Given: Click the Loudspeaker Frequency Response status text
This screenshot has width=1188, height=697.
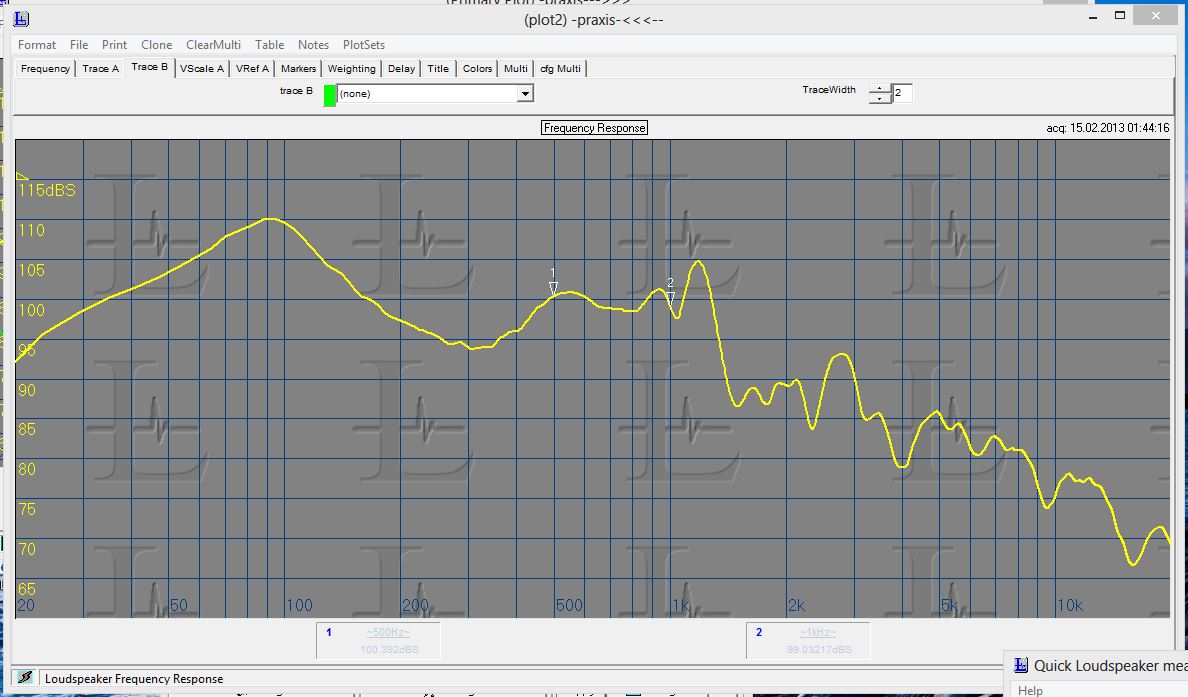Looking at the screenshot, I should 134,679.
